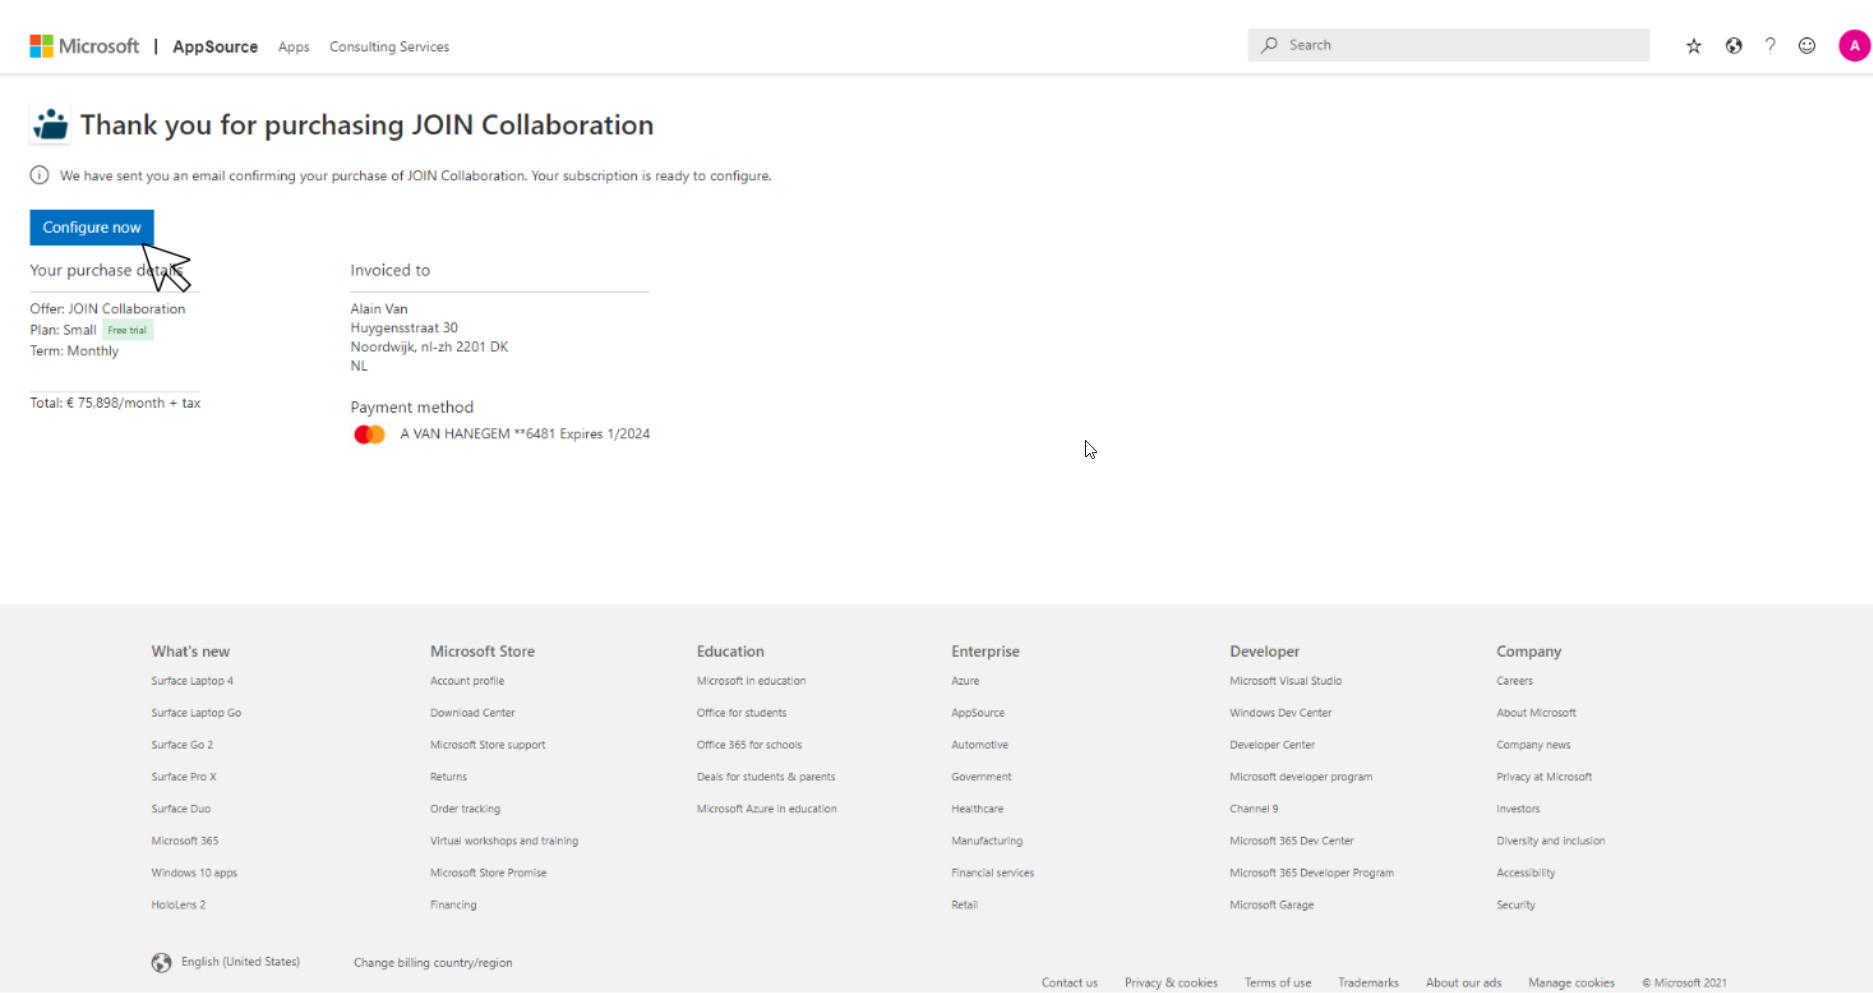1873x993 pixels.
Task: Click the Microsoft logo in header
Action: pos(84,46)
